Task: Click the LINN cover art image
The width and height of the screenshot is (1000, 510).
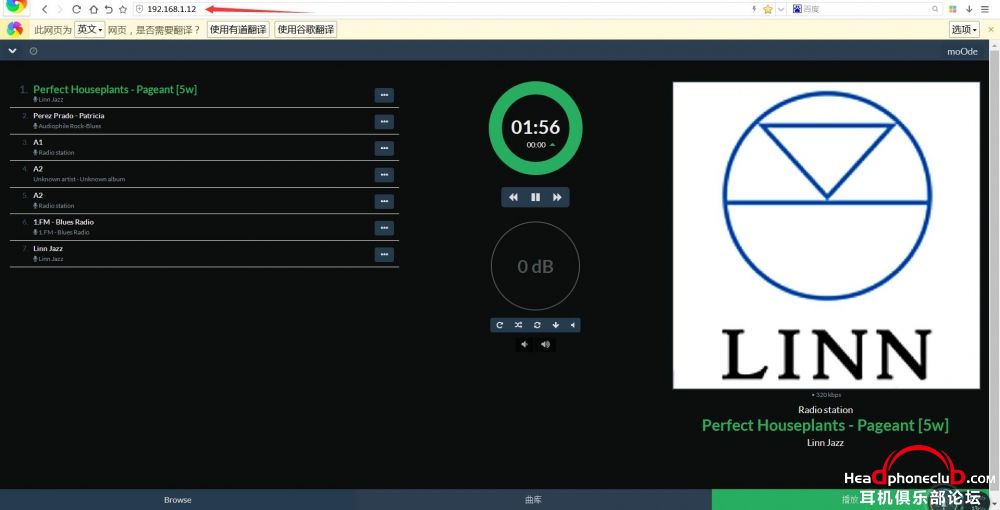Action: point(826,235)
